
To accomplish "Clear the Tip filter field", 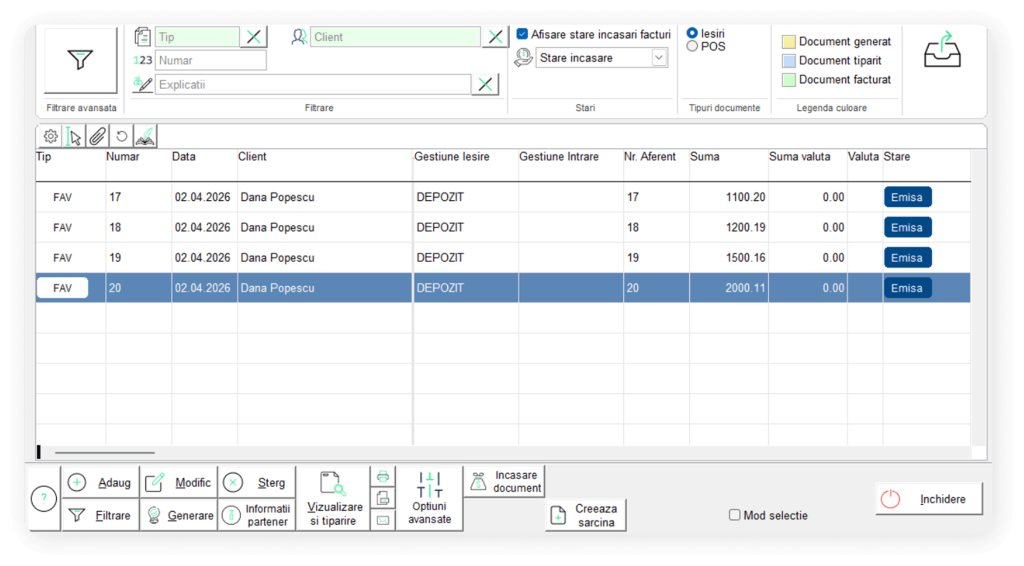I will [x=253, y=37].
